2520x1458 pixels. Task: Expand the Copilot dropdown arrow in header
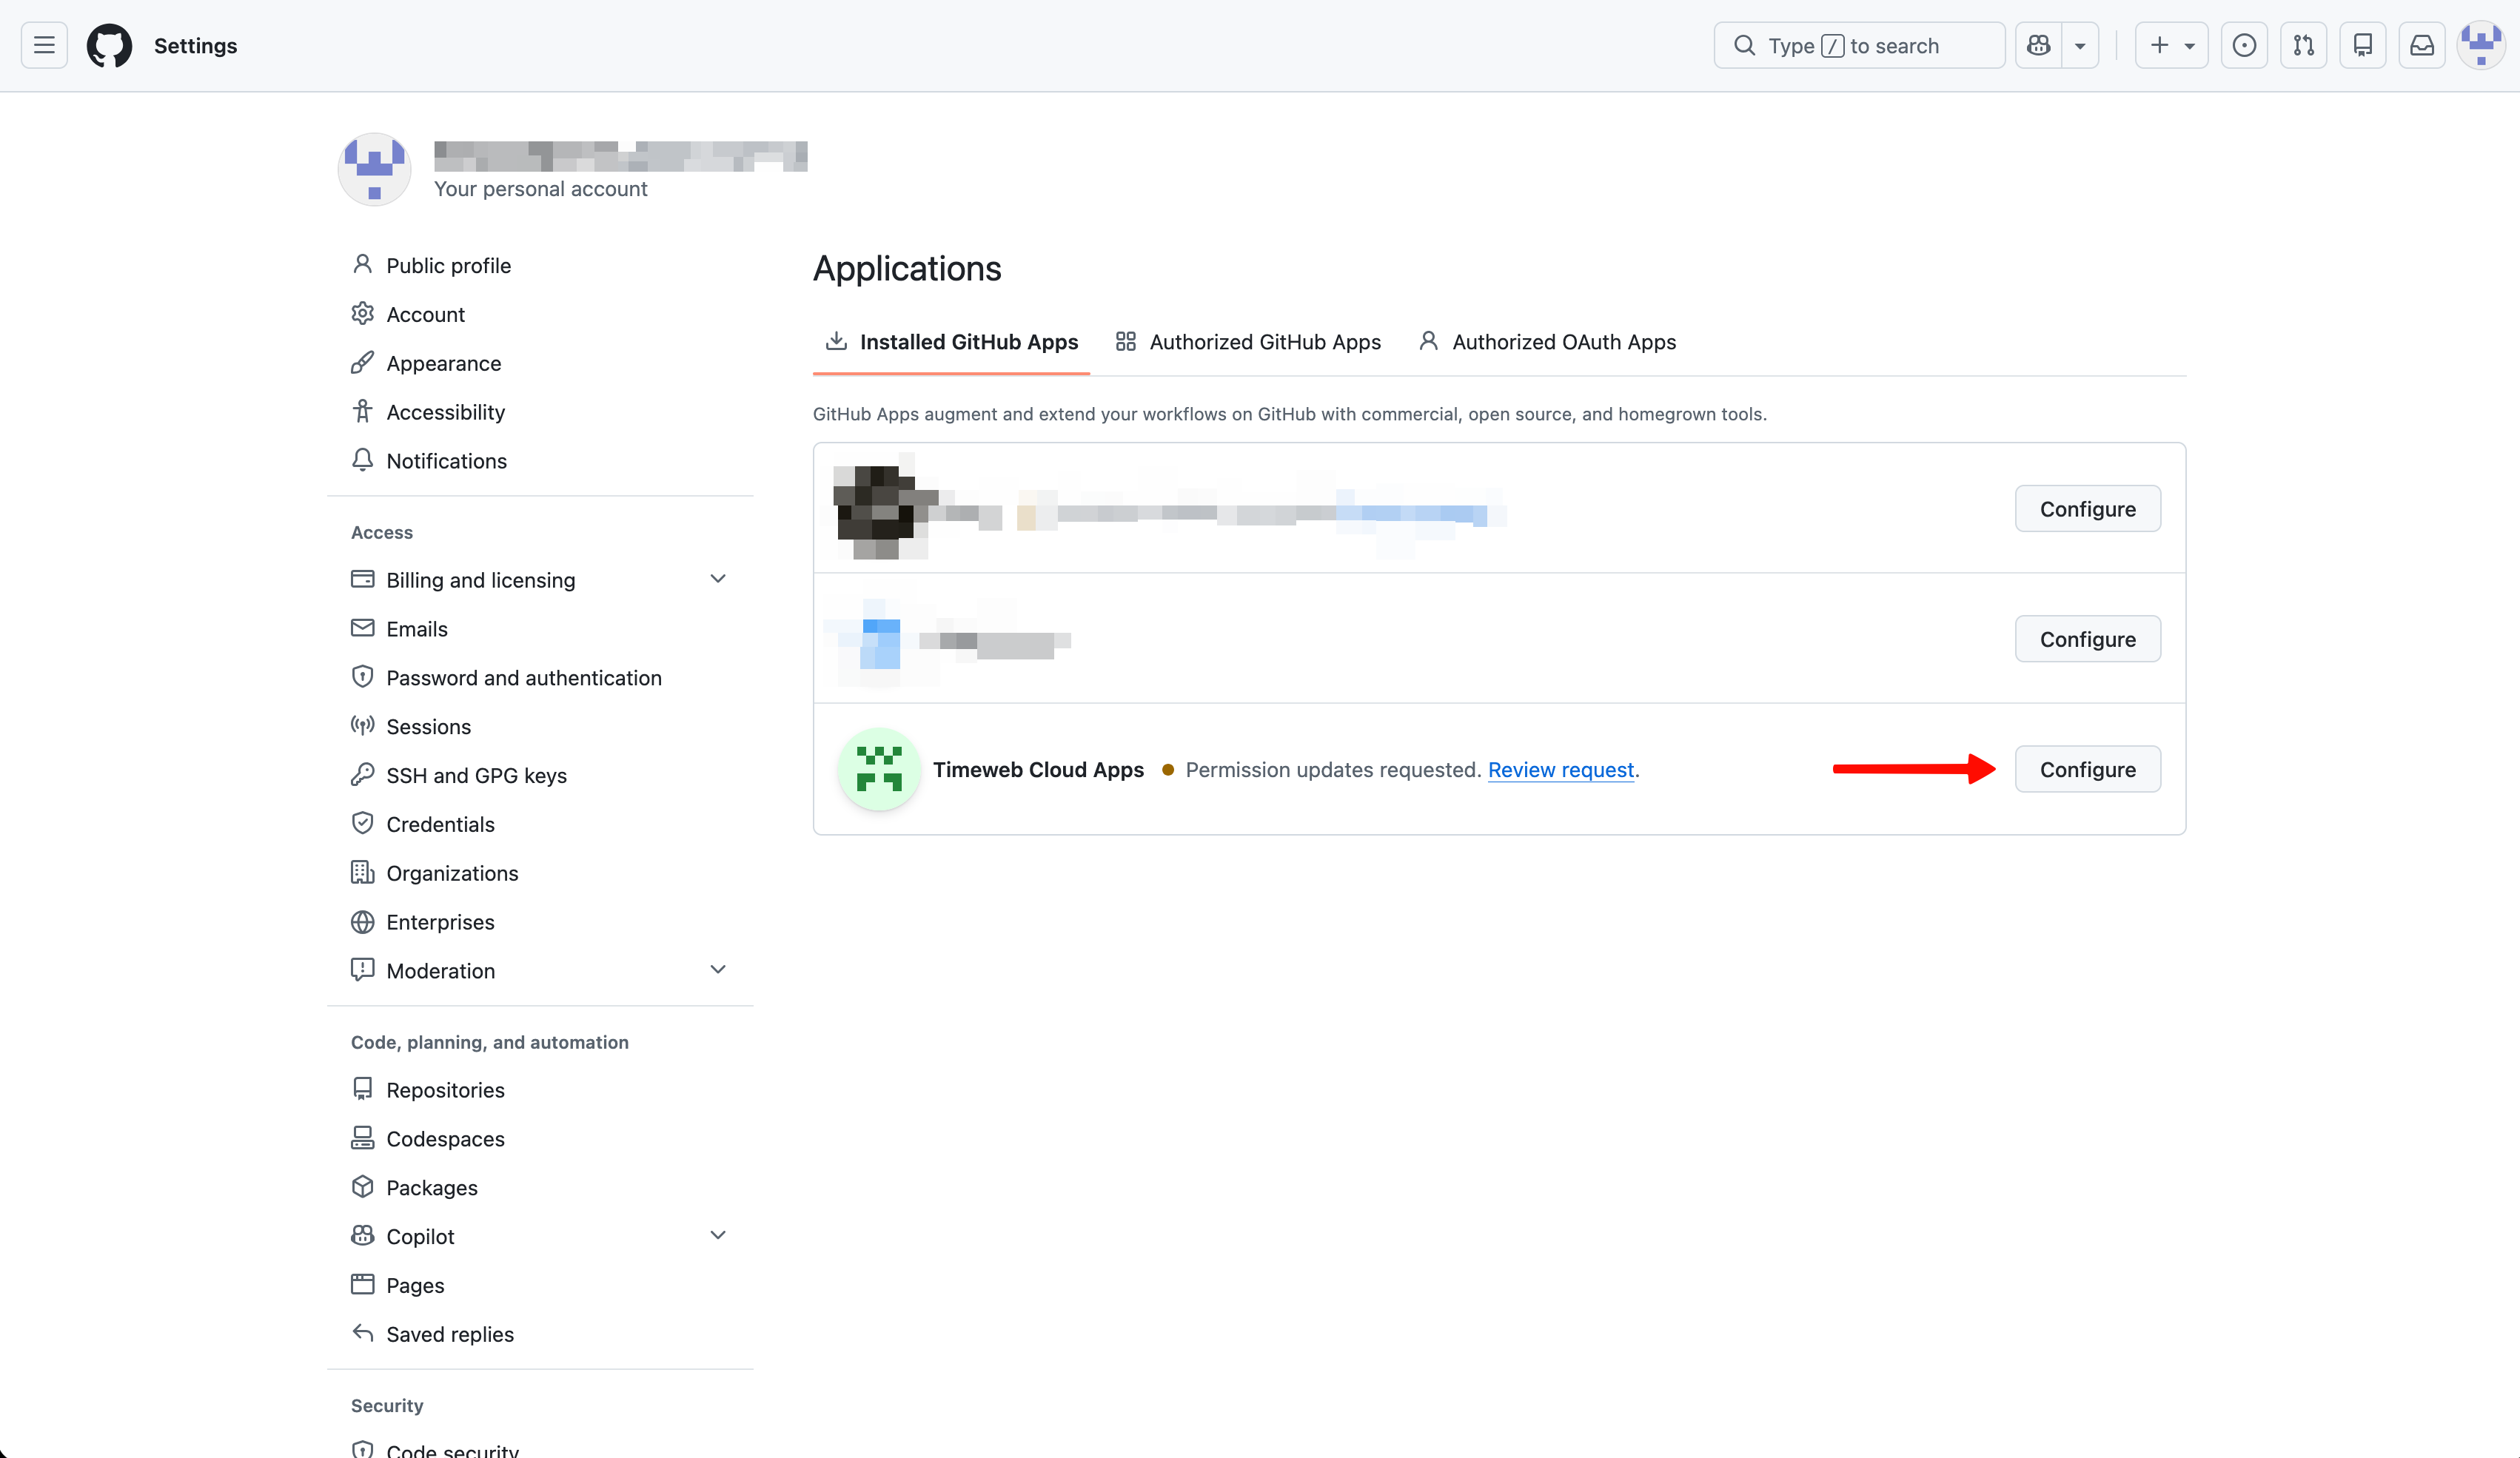(2080, 45)
